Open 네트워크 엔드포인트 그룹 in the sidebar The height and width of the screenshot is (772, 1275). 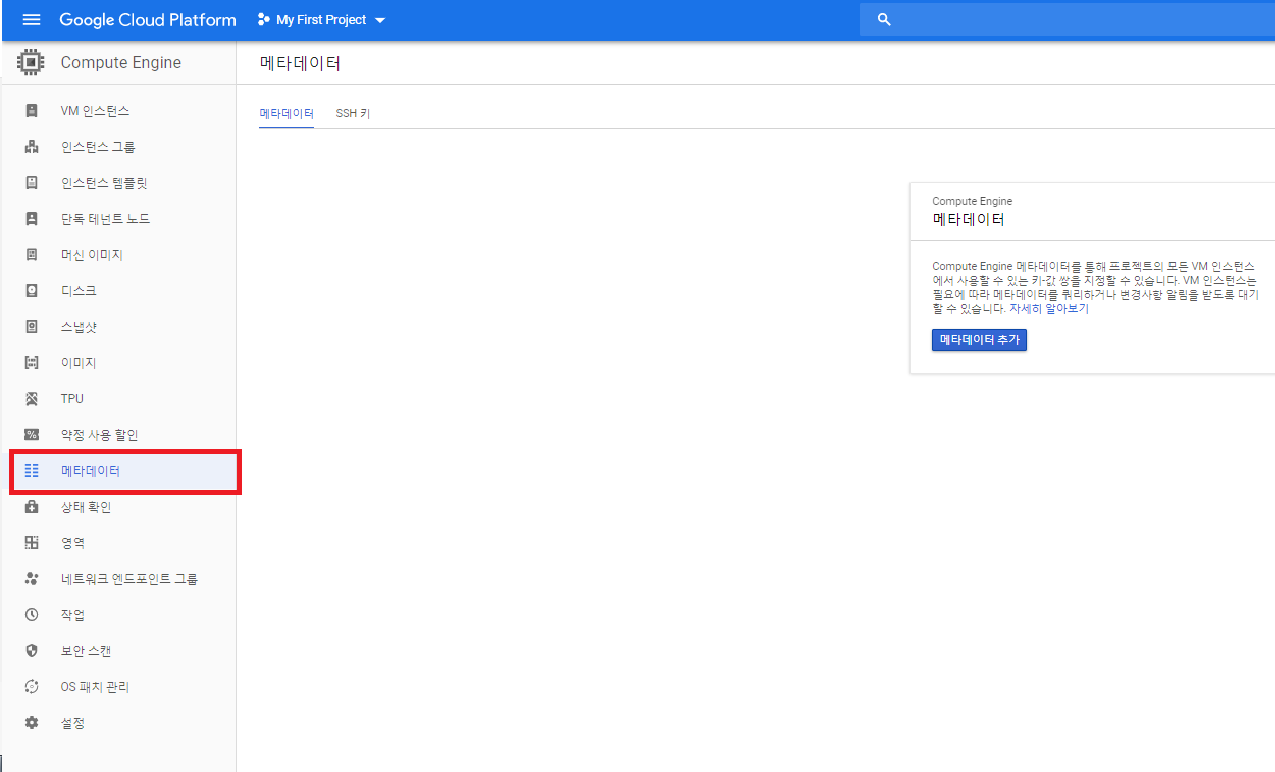pos(129,579)
